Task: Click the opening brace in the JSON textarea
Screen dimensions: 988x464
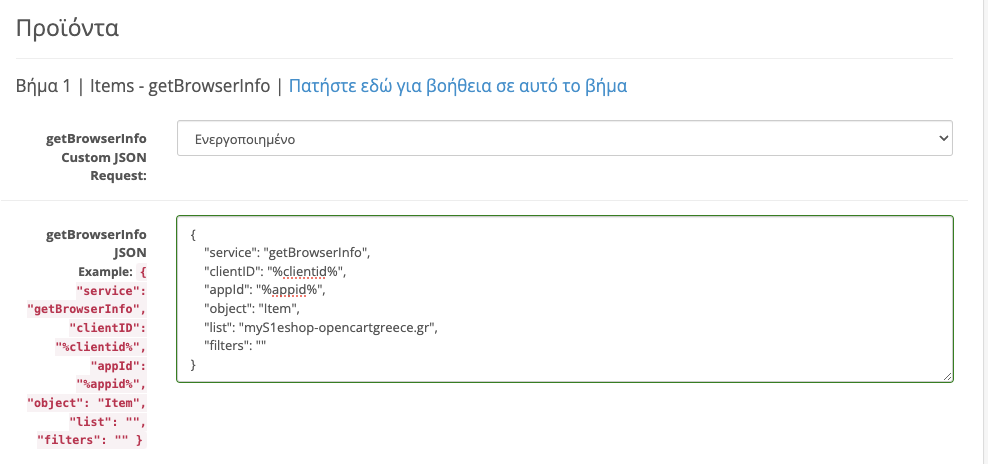Action: click(193, 235)
